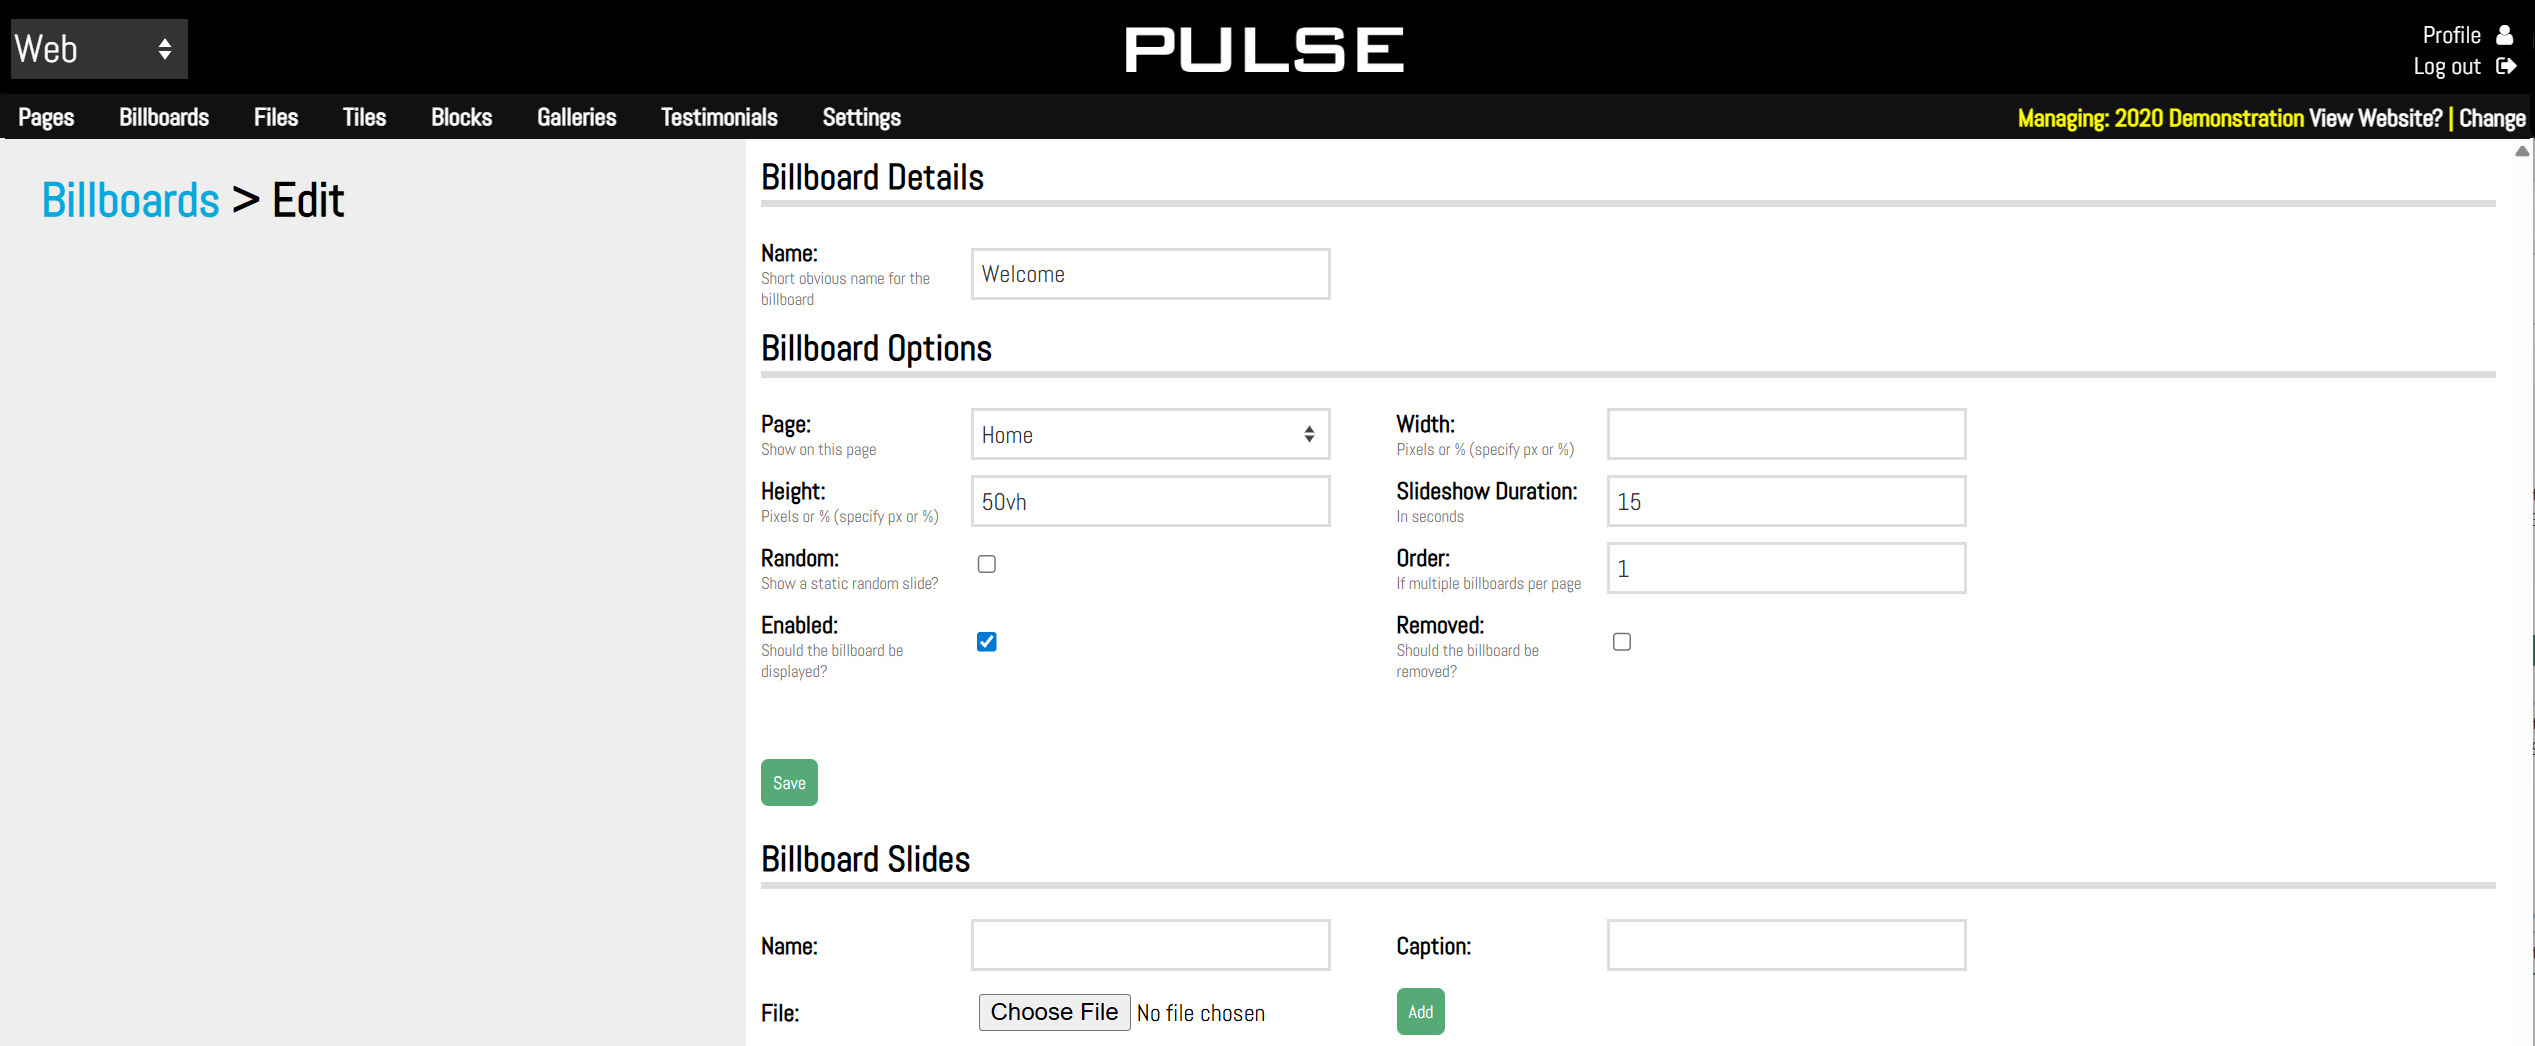Click the Choose File button
This screenshot has height=1046, width=2535.
tap(1054, 1012)
